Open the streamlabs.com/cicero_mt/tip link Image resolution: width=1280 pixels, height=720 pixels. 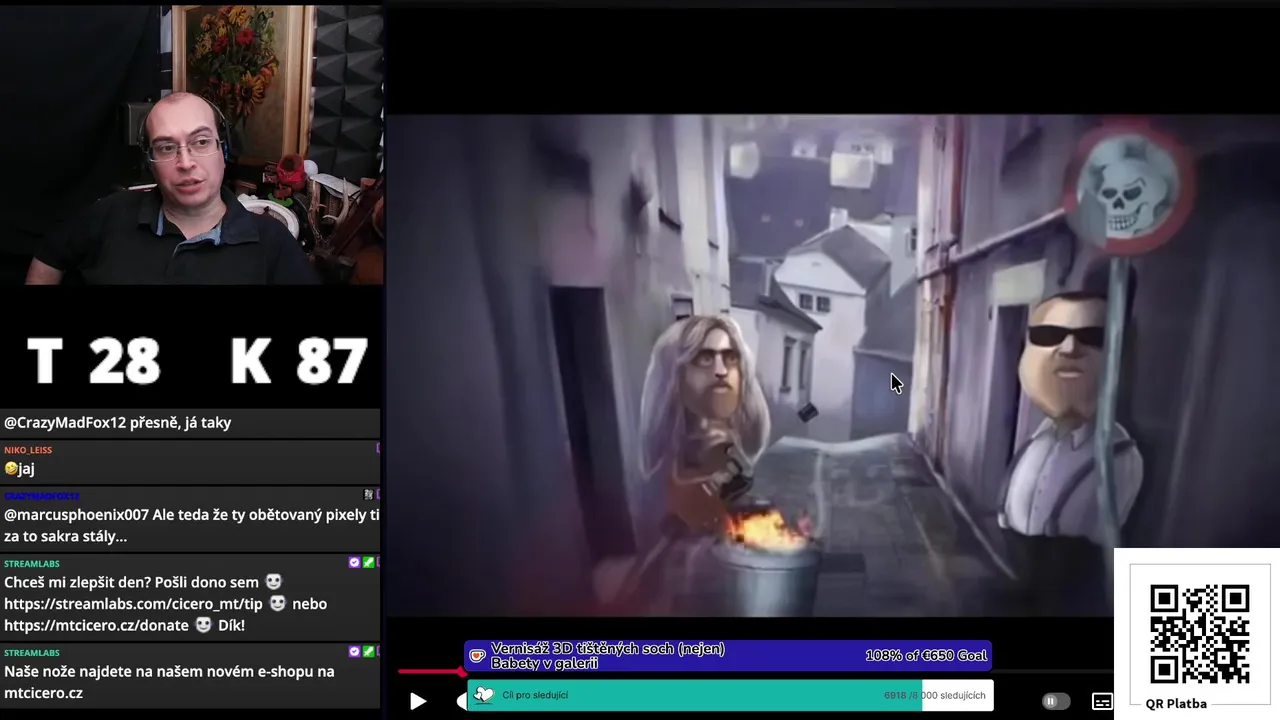133,604
